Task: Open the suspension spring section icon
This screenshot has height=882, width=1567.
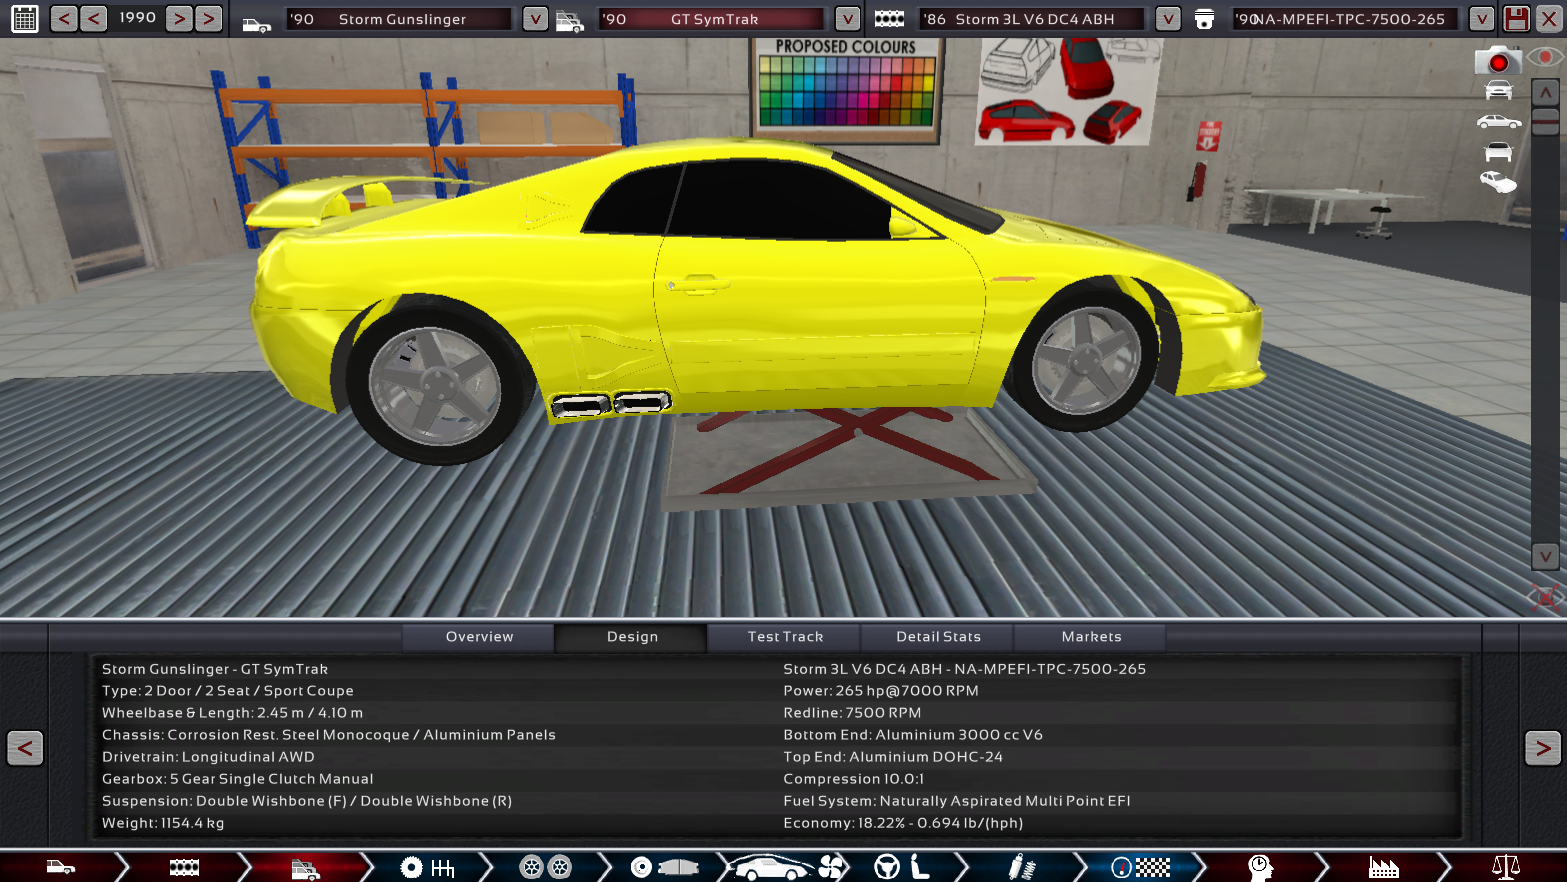Action: click(1020, 867)
